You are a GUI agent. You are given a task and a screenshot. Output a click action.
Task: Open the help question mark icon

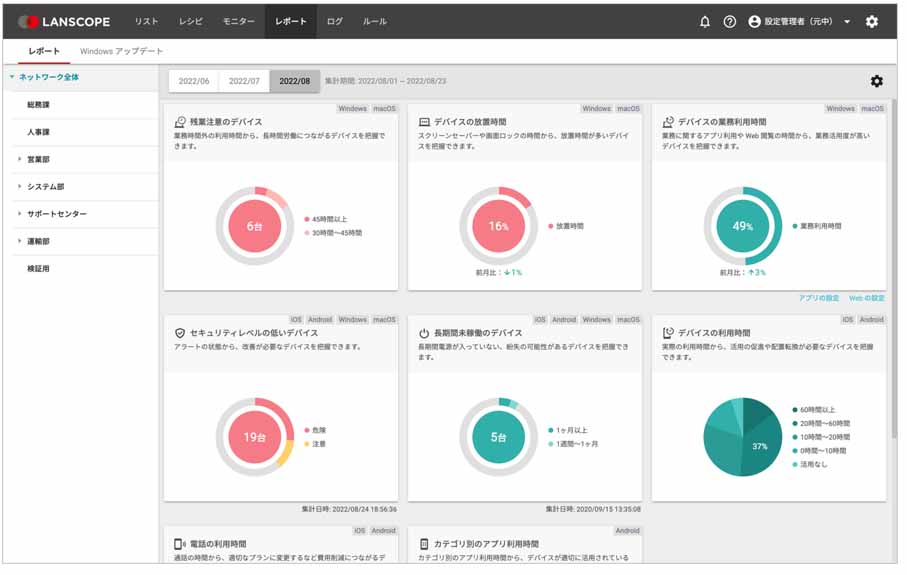tap(730, 21)
